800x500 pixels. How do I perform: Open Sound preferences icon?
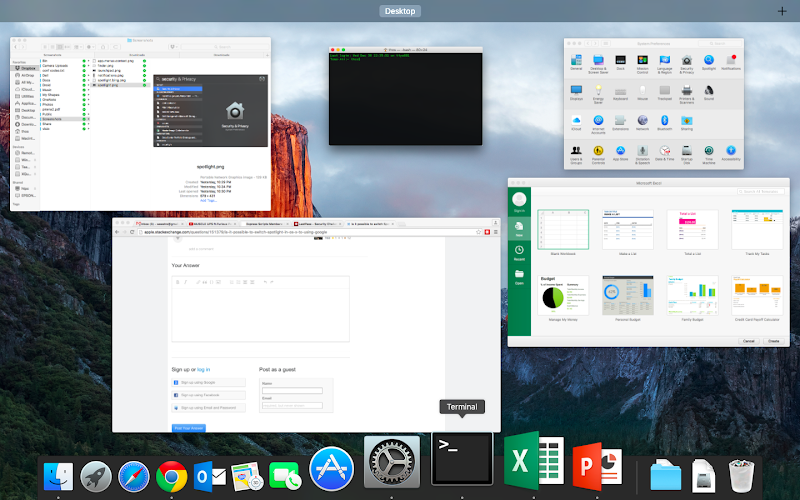(709, 93)
